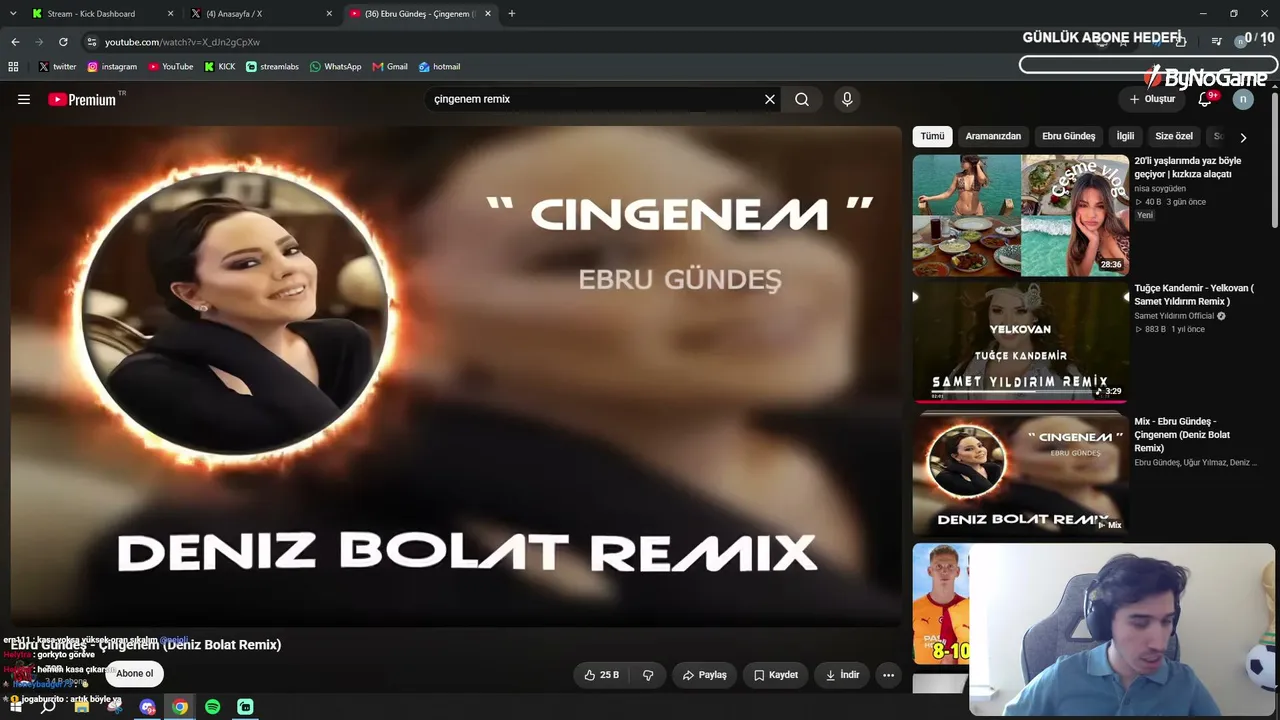Open a new browser tab
The height and width of the screenshot is (720, 1280).
click(512, 14)
